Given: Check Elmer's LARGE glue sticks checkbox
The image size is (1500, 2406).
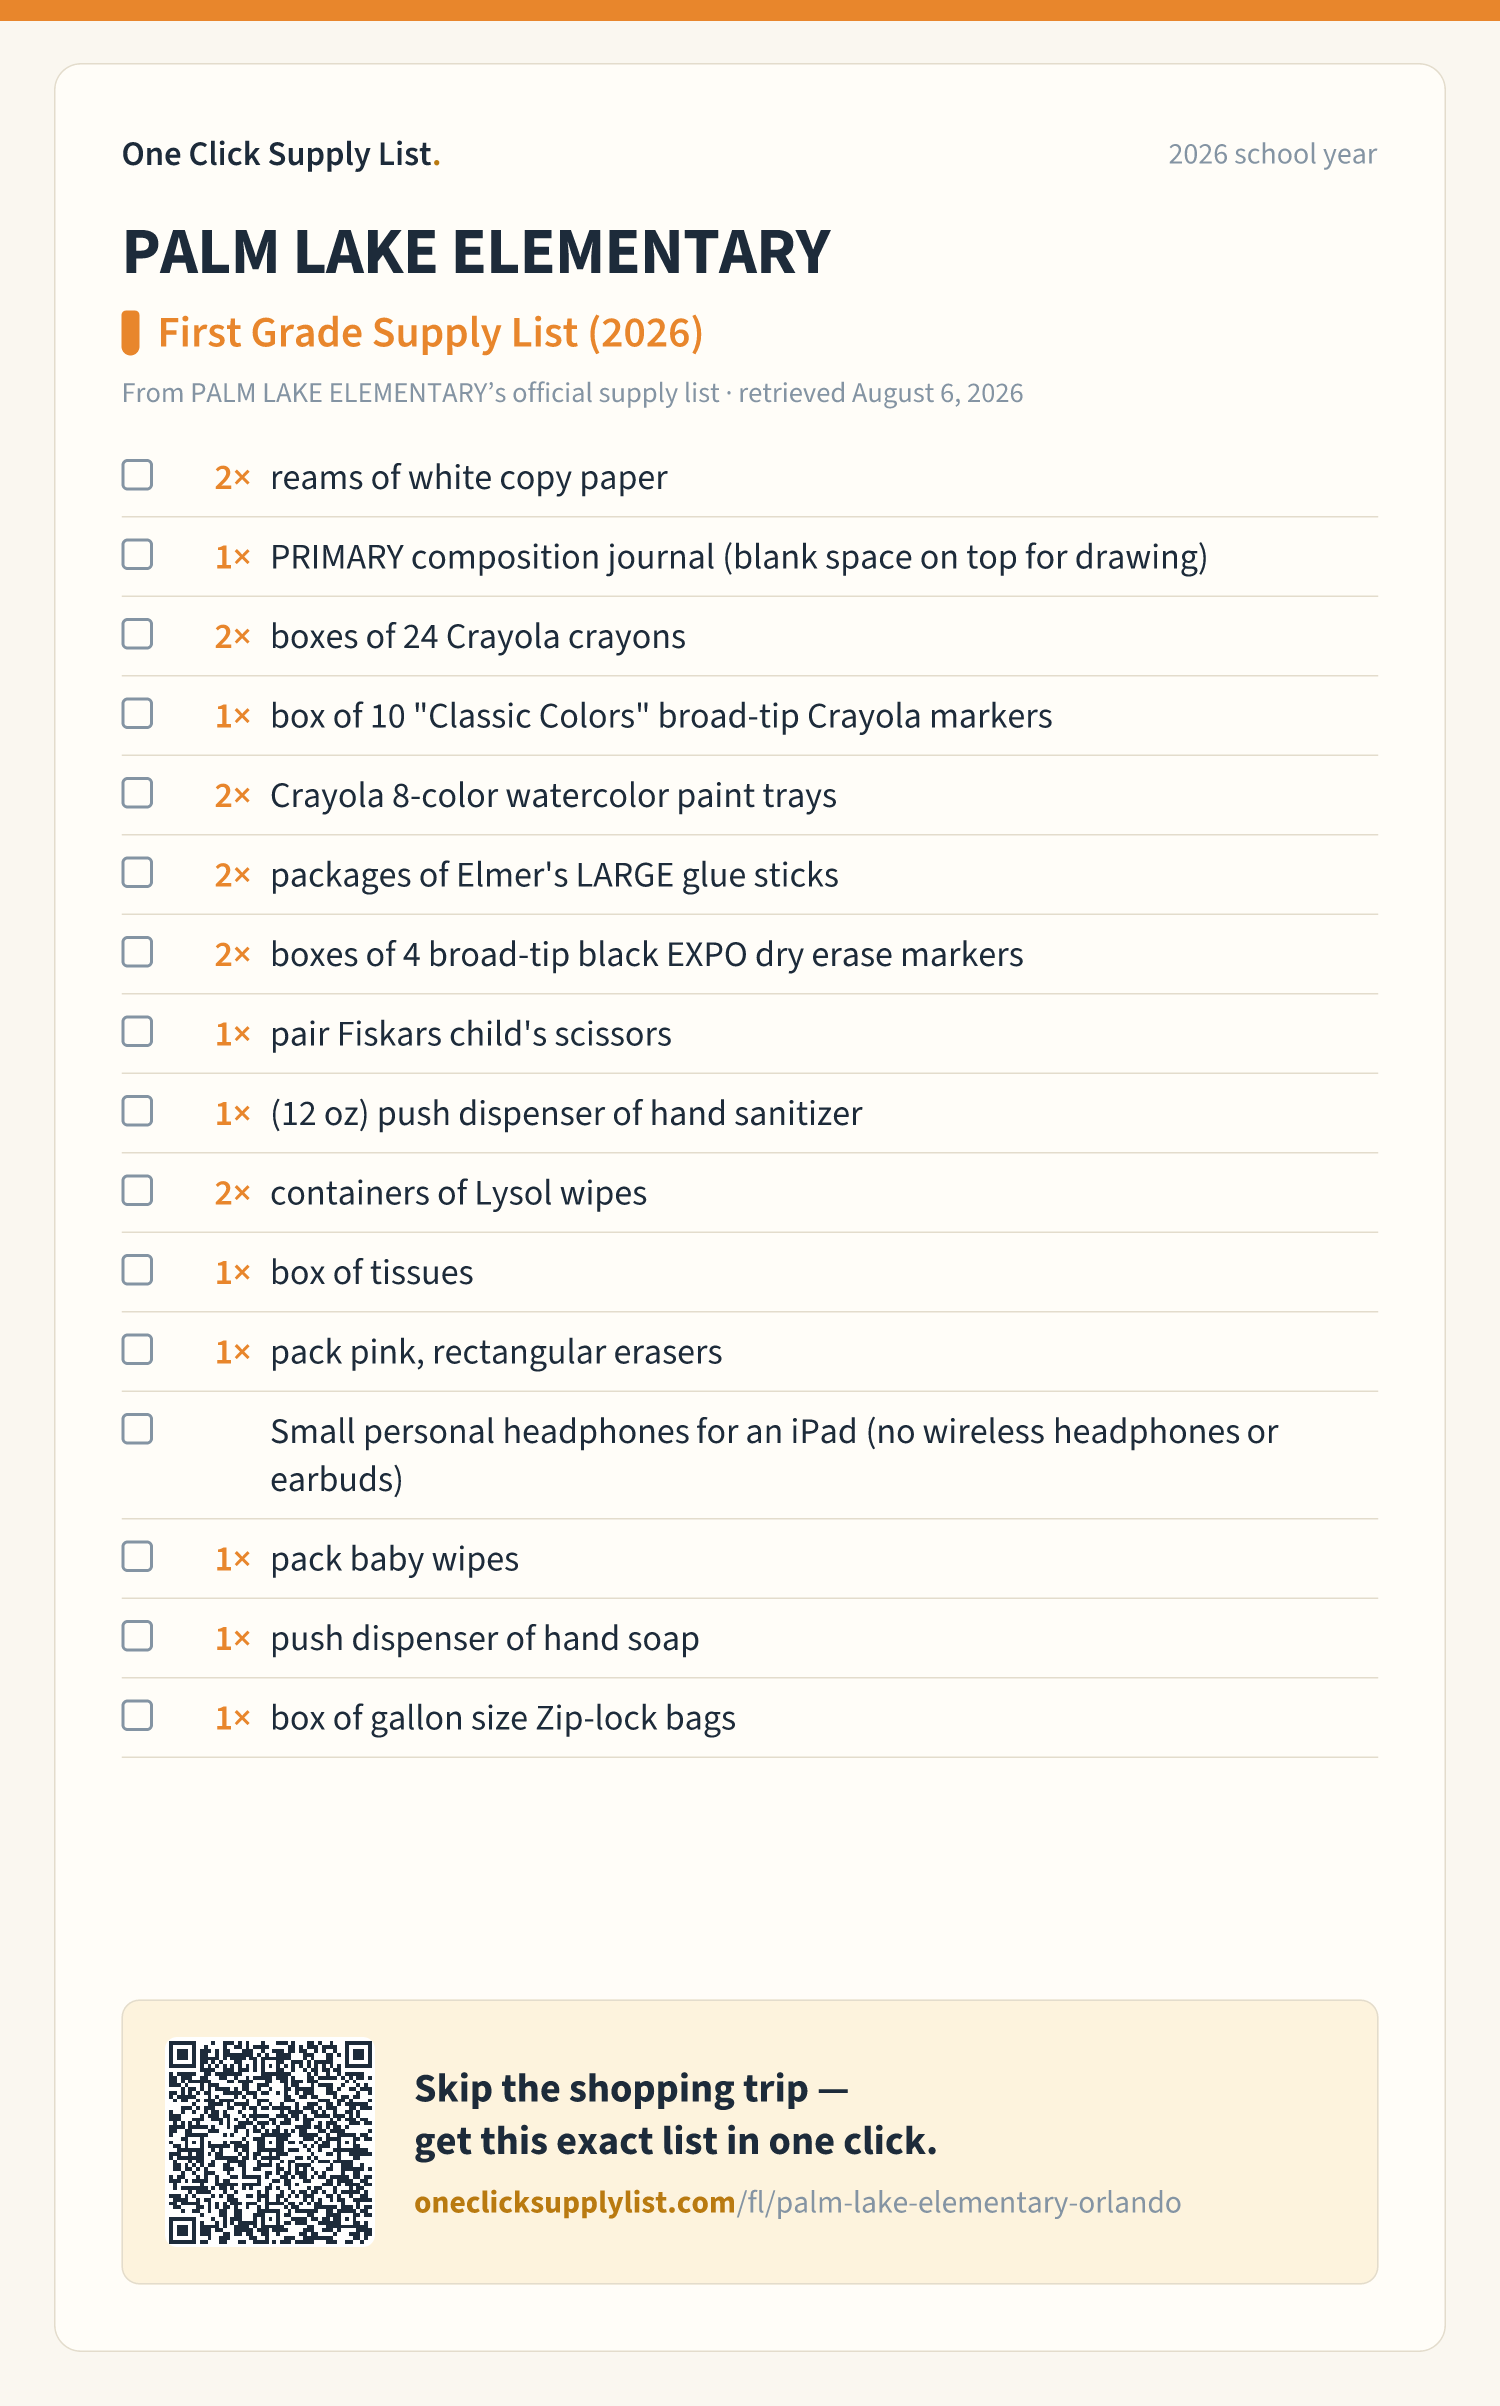Looking at the screenshot, I should [x=137, y=872].
